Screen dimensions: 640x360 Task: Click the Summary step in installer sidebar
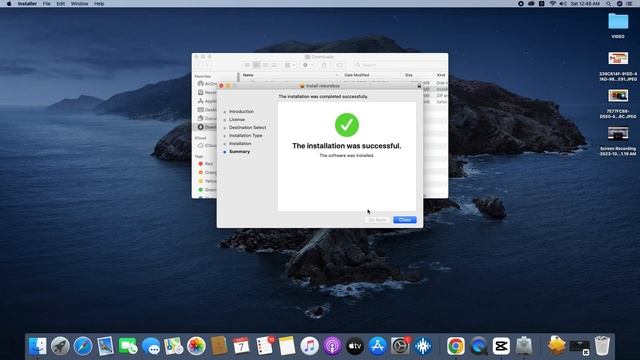click(239, 152)
